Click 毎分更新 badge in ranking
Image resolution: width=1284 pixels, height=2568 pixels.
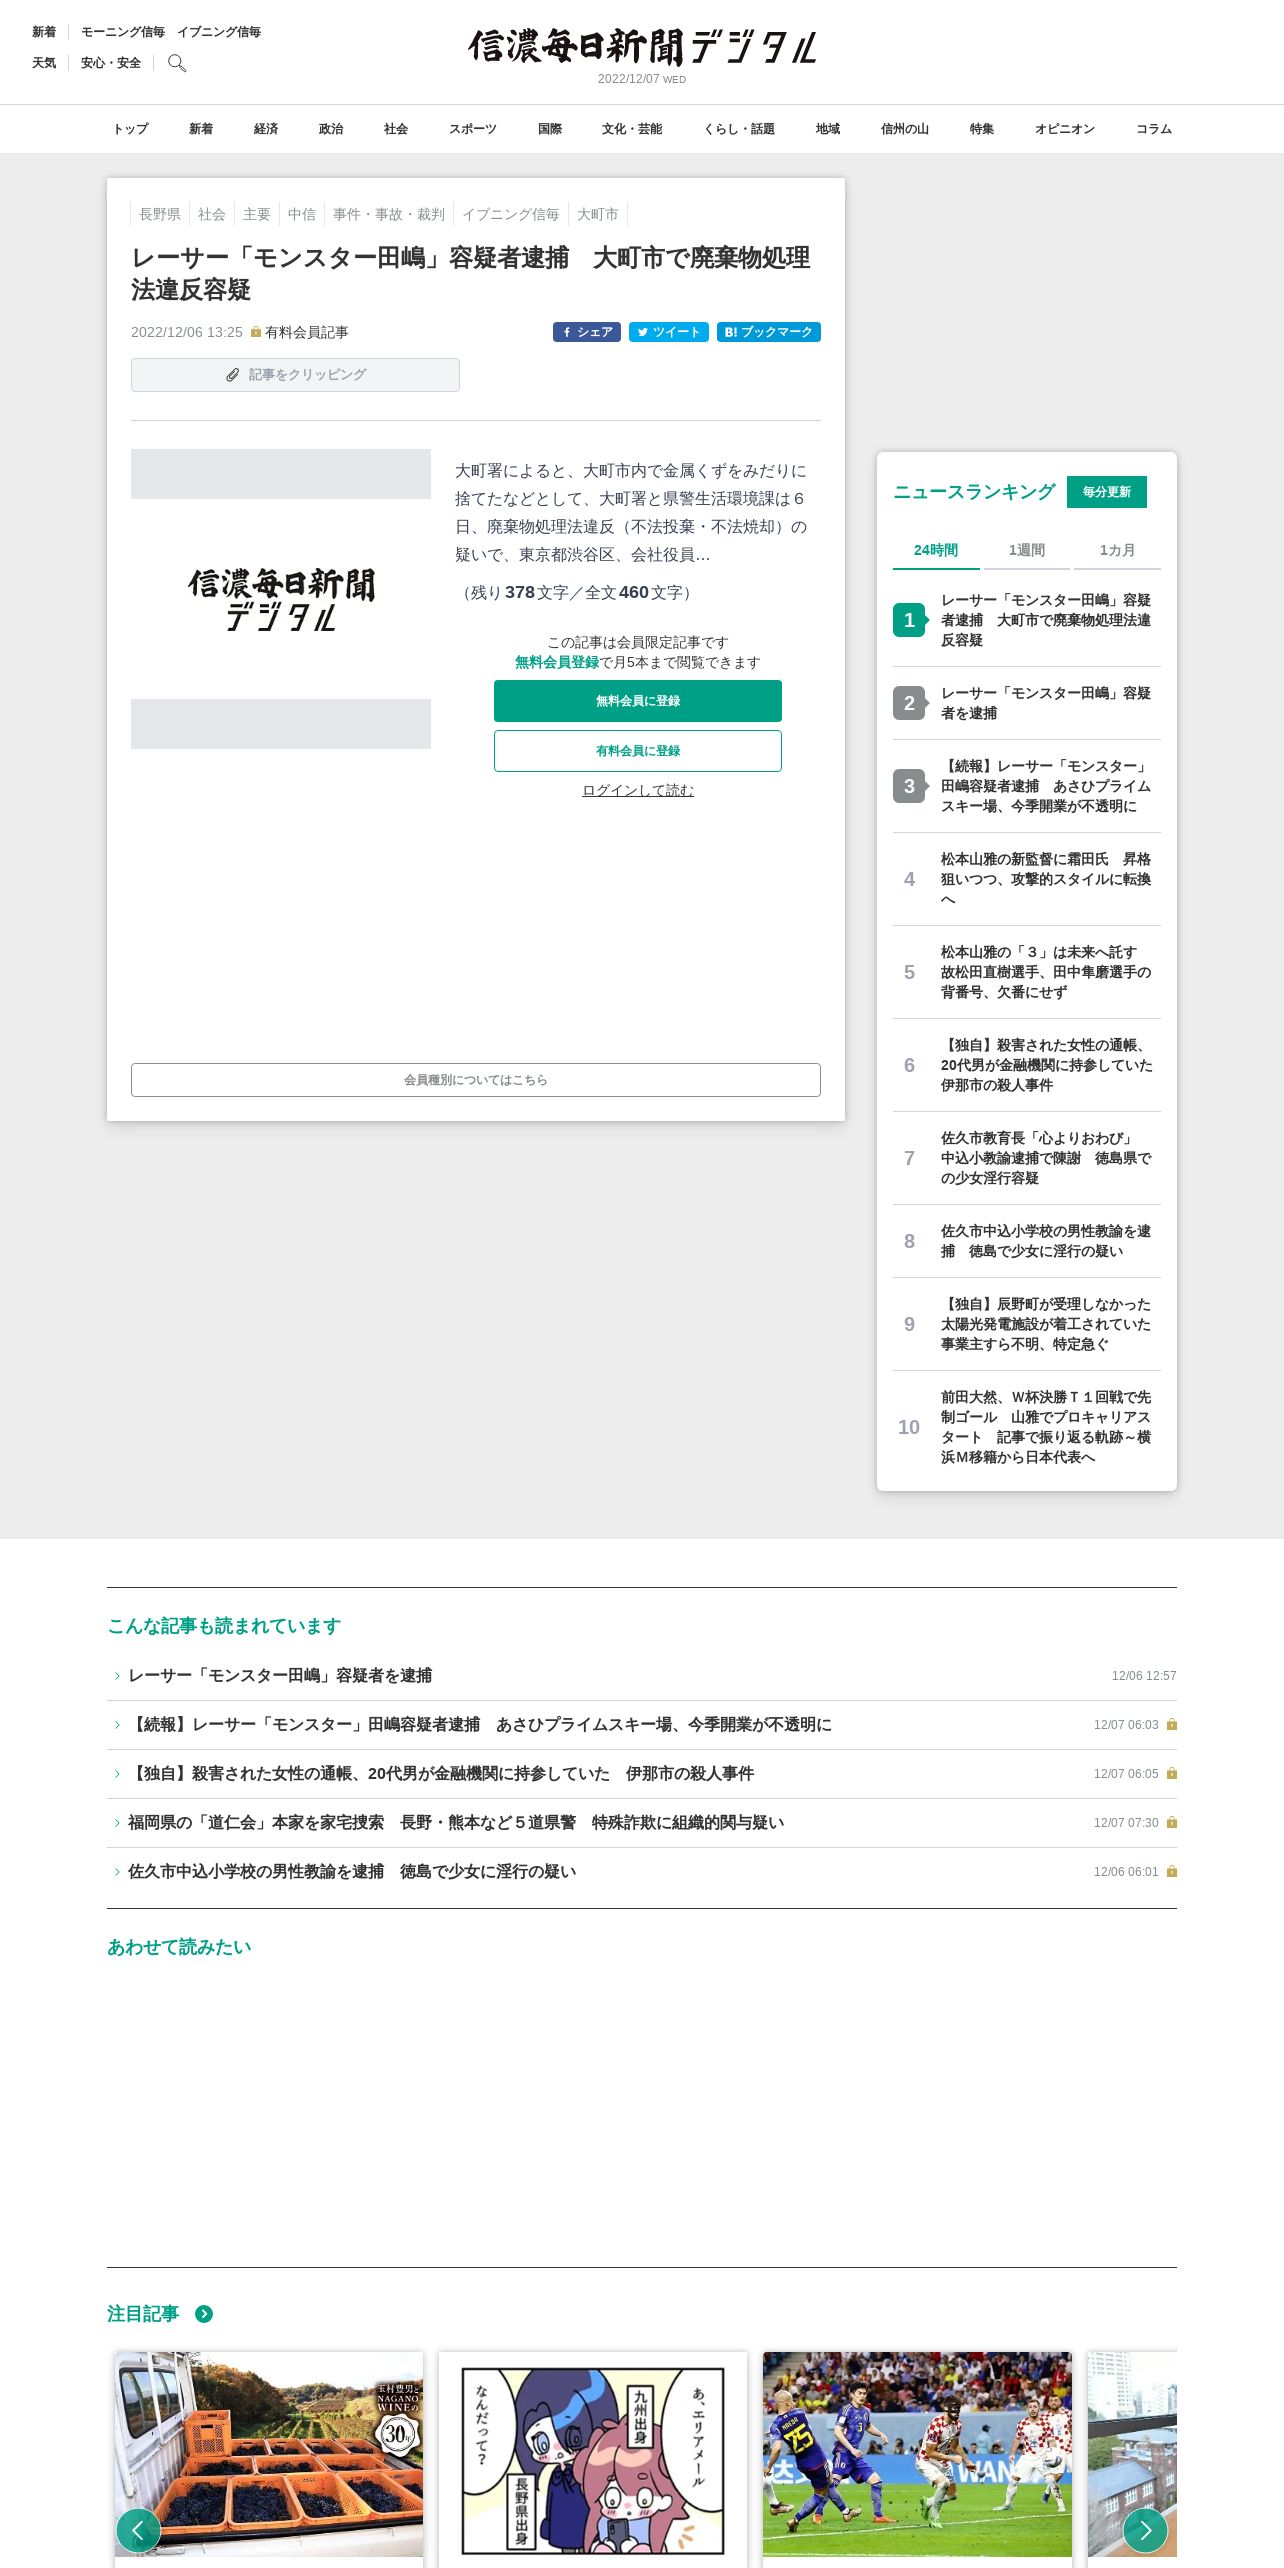coord(1107,492)
